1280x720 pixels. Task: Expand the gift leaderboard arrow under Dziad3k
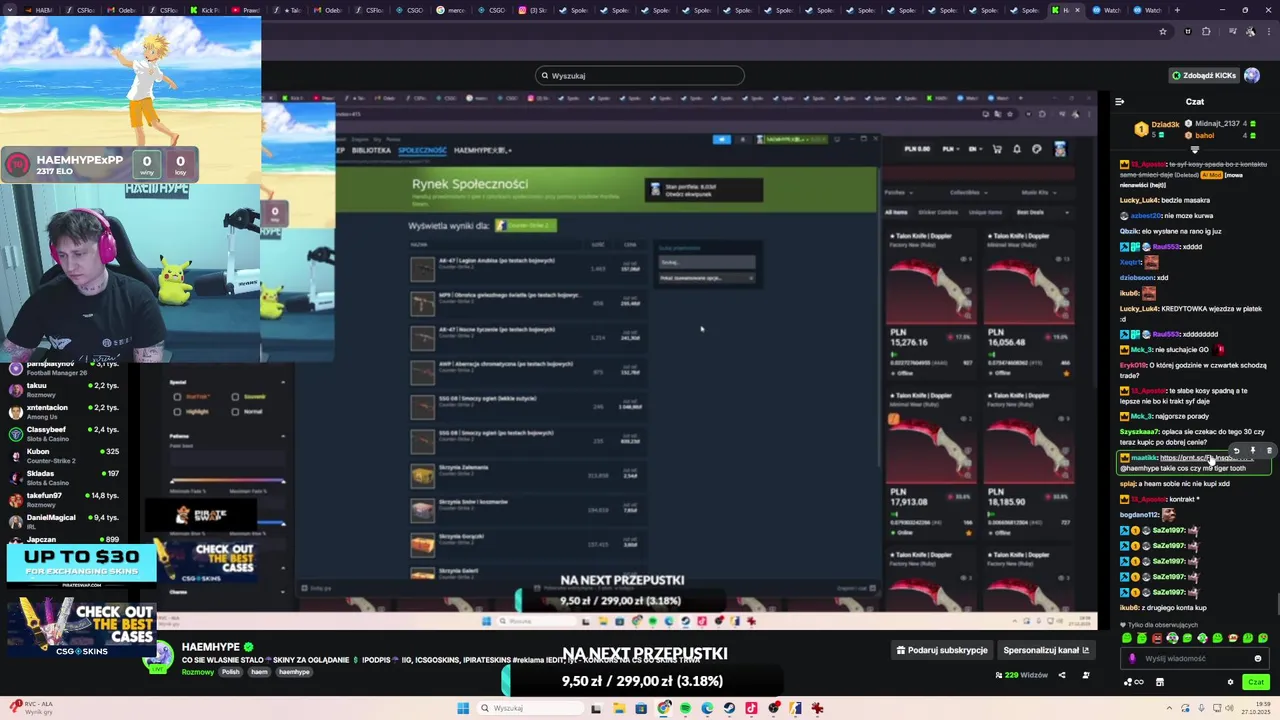click(1194, 148)
